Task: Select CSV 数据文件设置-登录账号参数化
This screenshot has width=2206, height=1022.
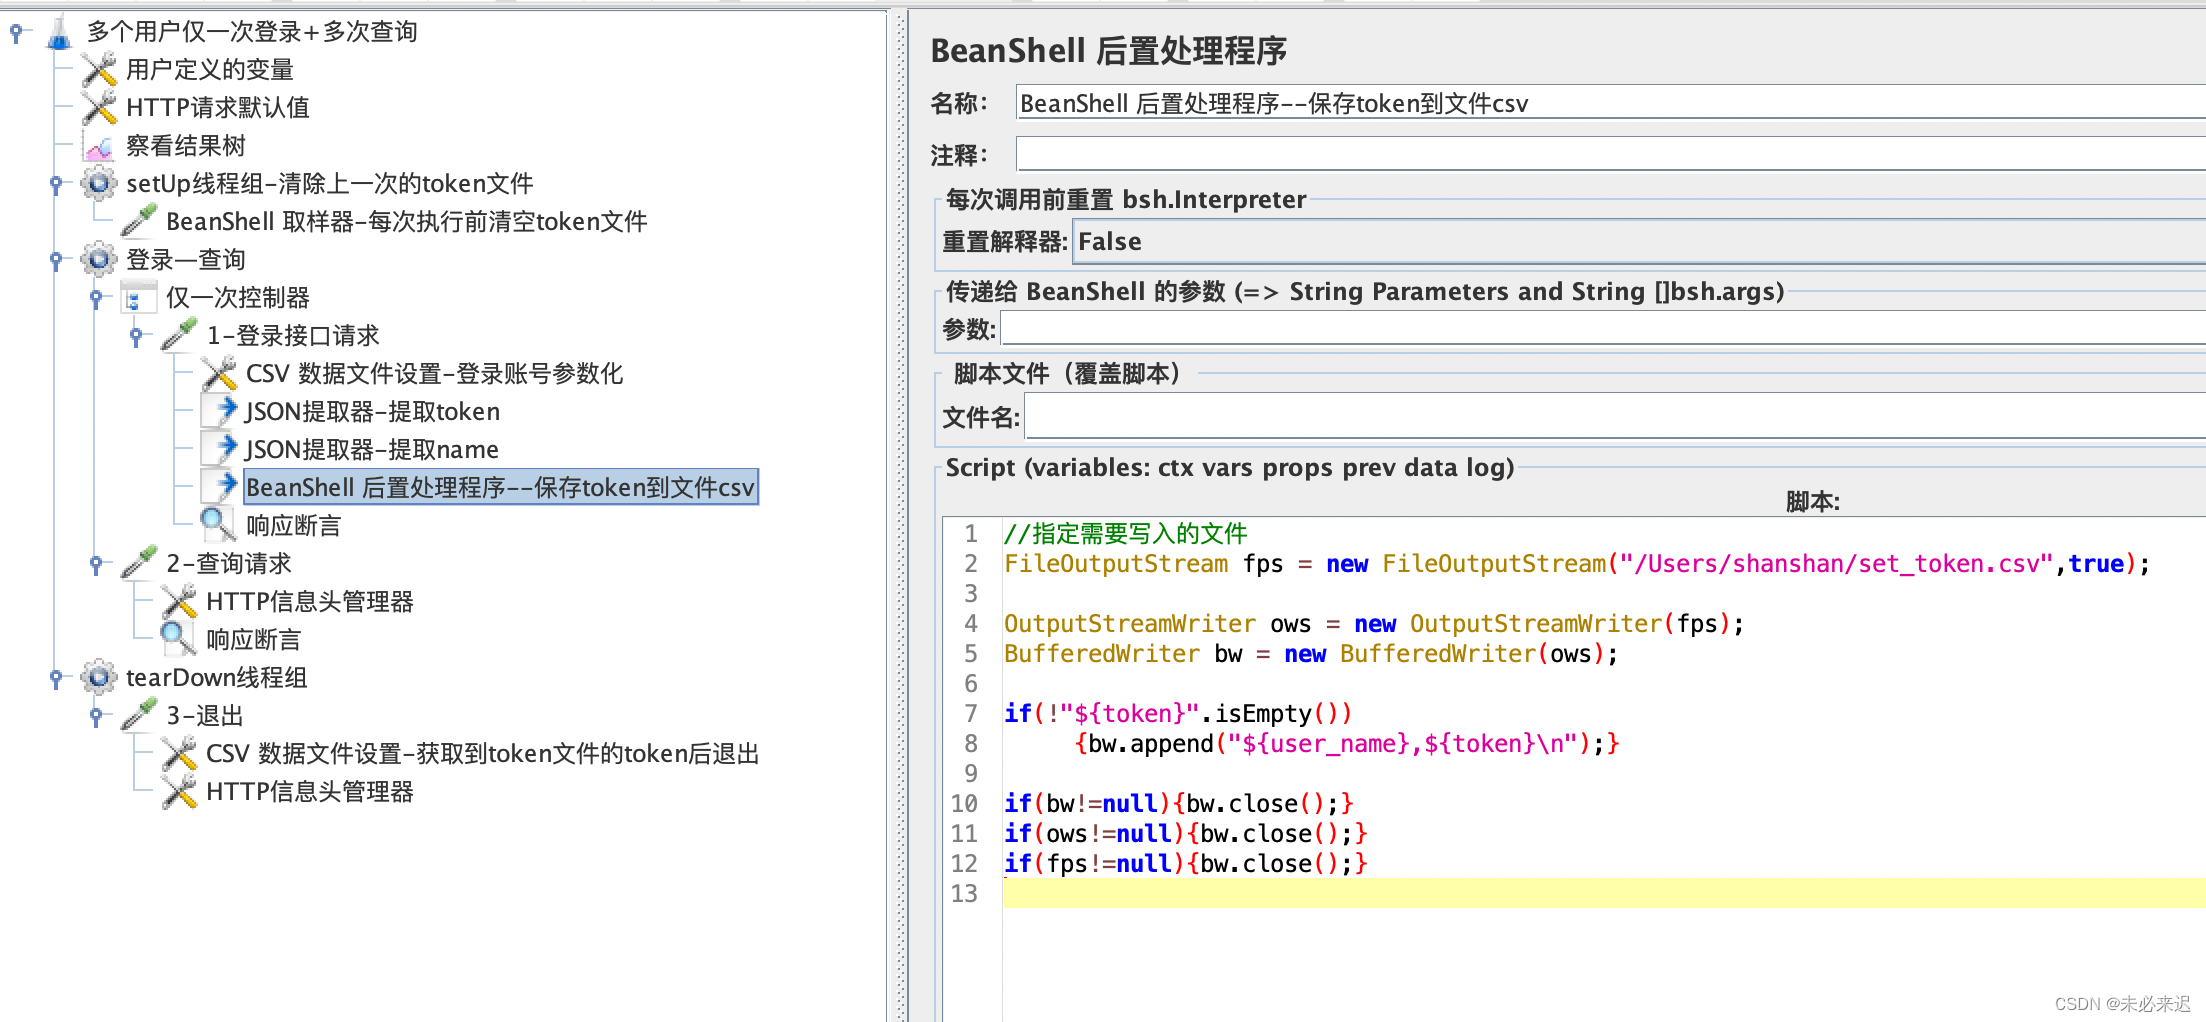Action: (435, 374)
